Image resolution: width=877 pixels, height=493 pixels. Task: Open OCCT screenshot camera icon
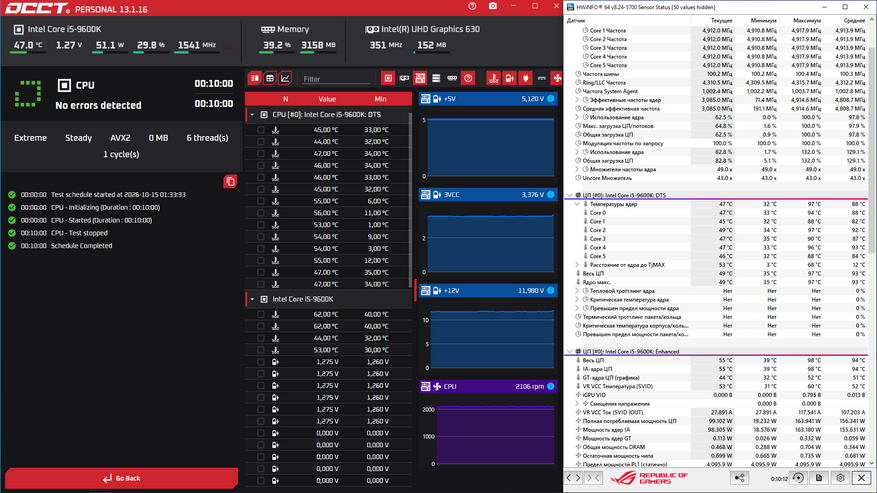pyautogui.click(x=493, y=6)
